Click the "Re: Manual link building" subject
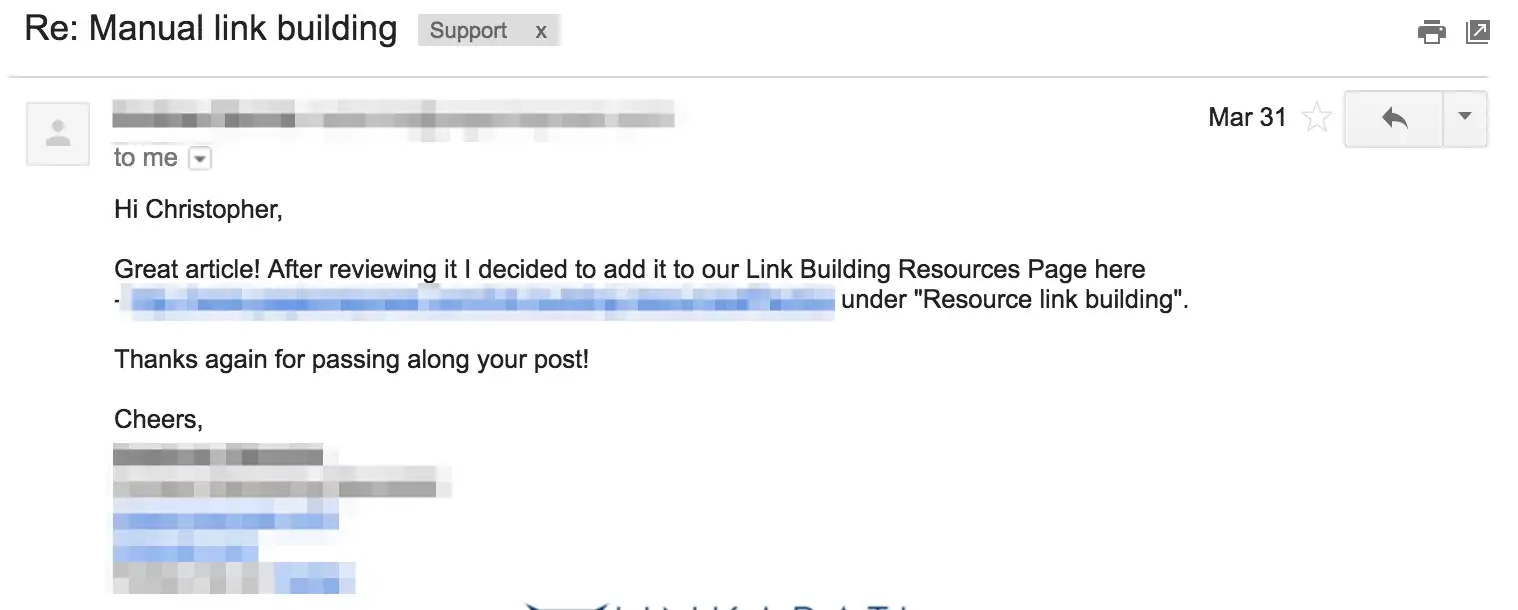The width and height of the screenshot is (1518, 610). pos(211,28)
